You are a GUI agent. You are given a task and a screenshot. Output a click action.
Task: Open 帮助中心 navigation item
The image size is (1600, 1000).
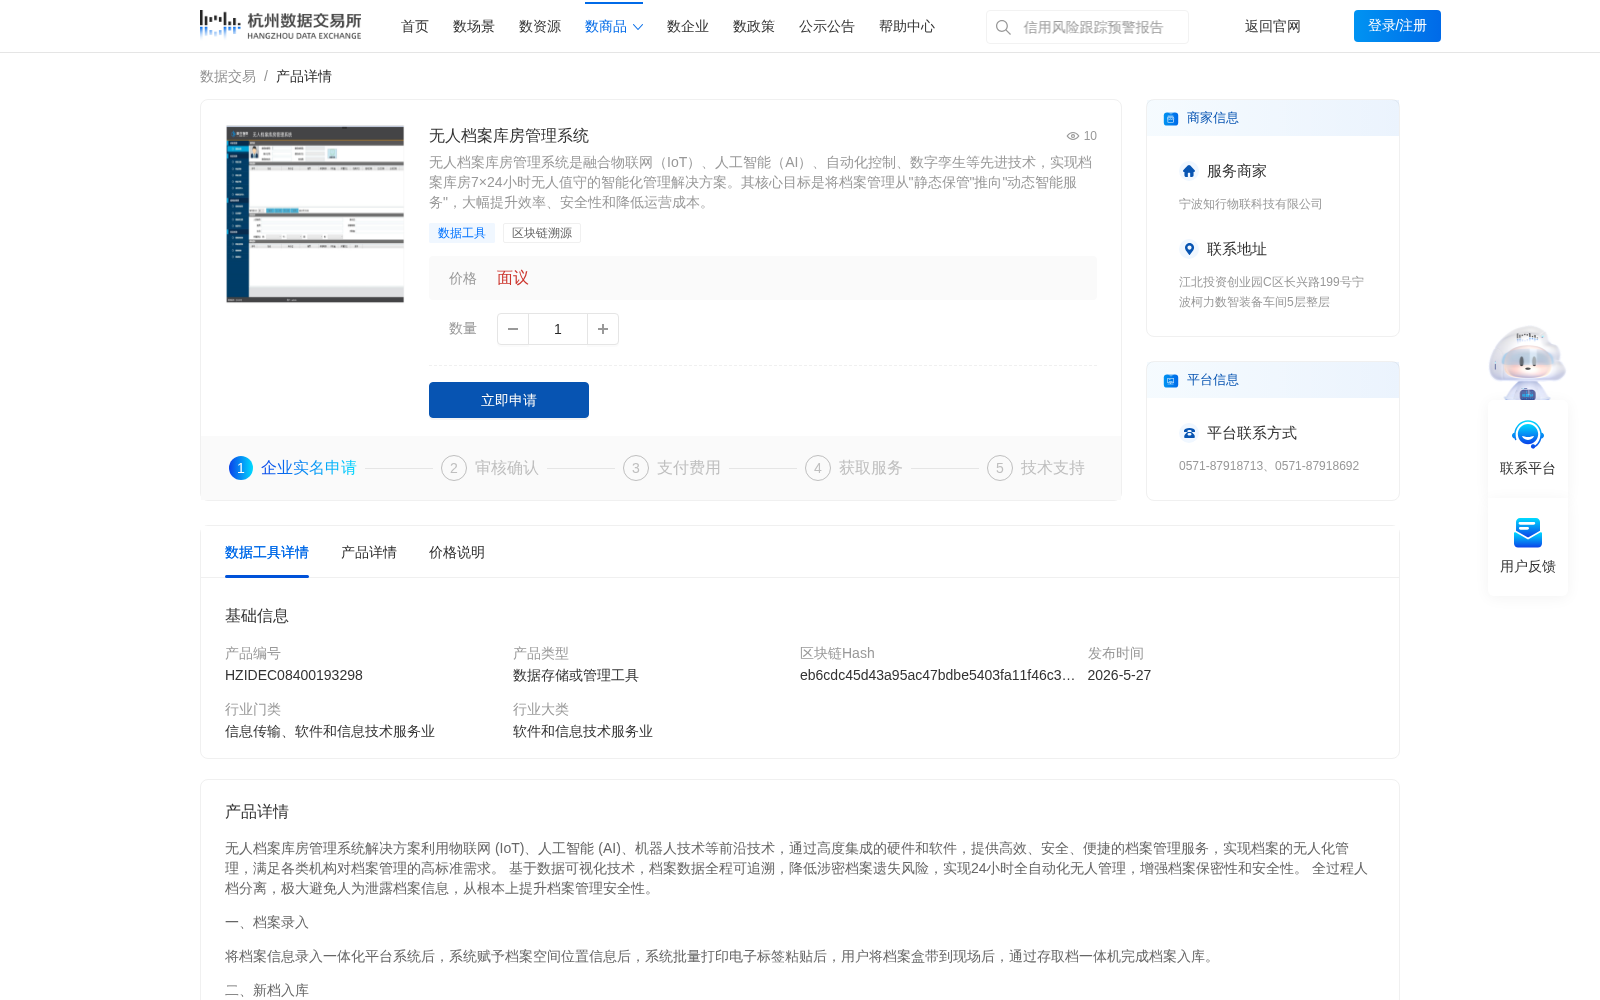[907, 26]
